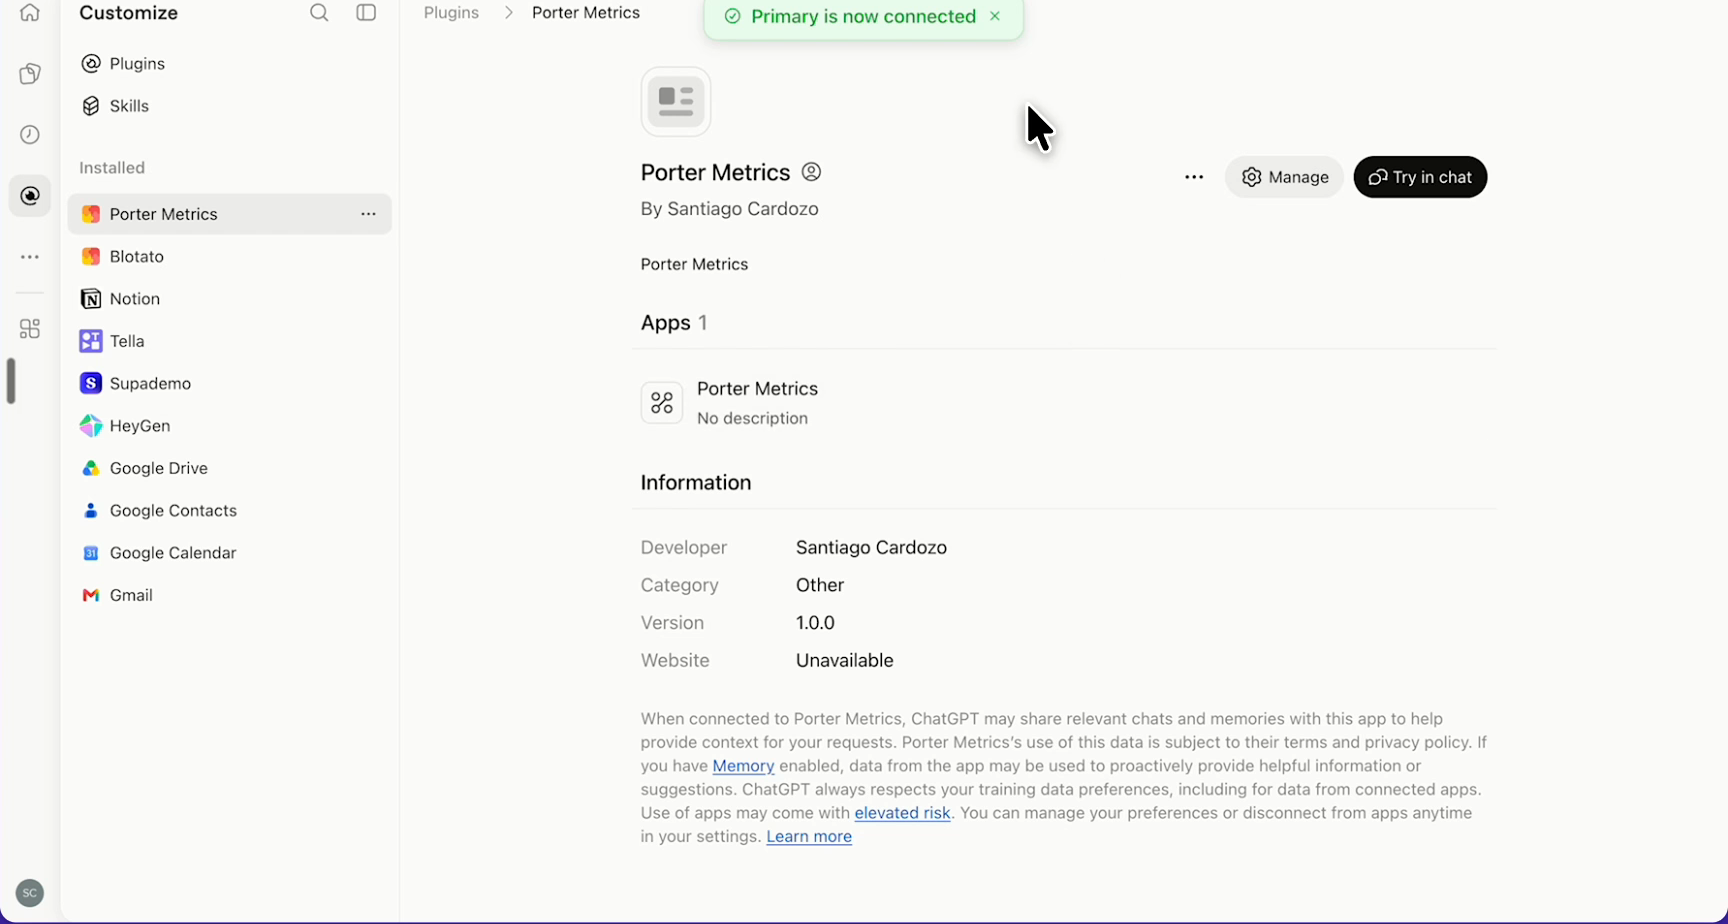1728x924 pixels.
Task: Open more options ellipsis in left rail
Action: 30,257
